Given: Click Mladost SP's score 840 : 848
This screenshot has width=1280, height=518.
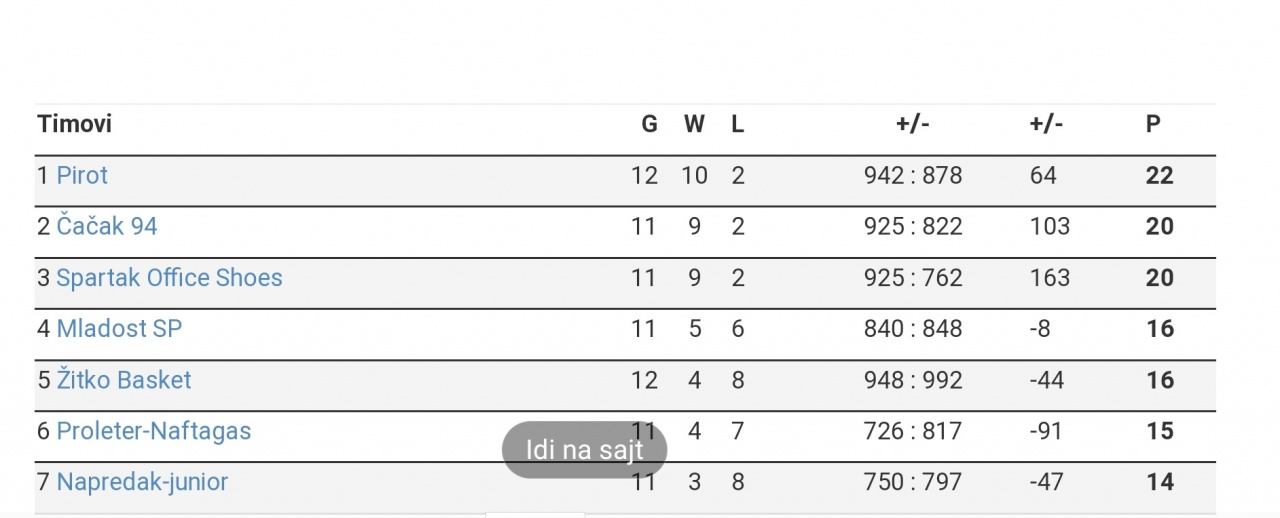Looking at the screenshot, I should point(912,329).
